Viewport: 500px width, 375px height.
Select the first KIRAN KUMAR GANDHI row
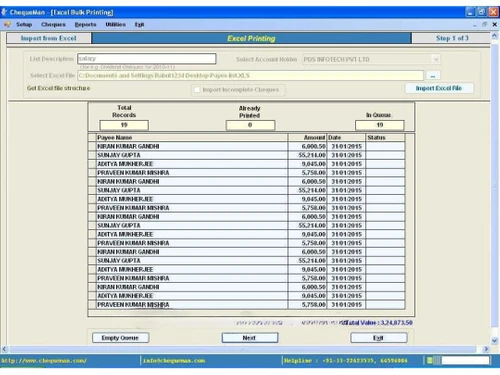247,146
